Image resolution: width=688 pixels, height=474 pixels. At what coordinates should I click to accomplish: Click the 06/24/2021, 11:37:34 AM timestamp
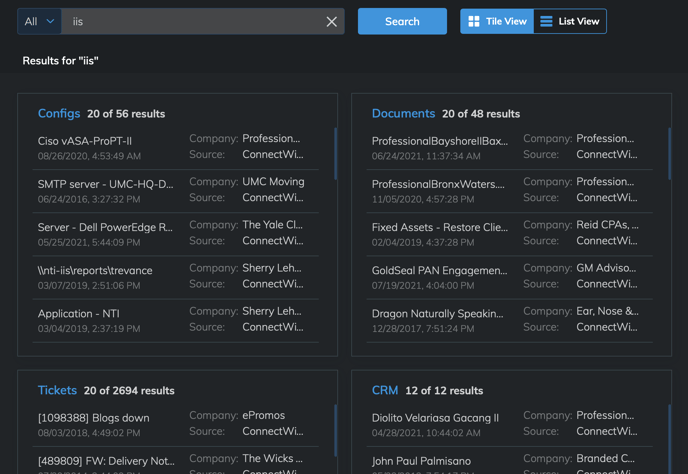tap(426, 156)
